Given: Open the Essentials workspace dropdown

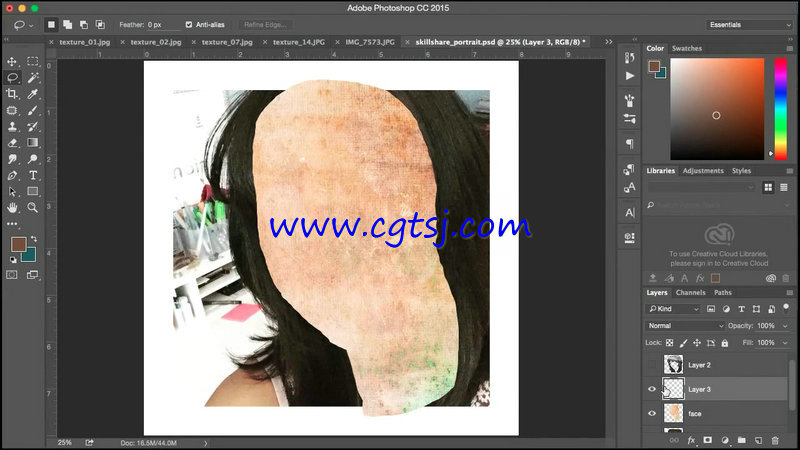Looking at the screenshot, I should pos(749,24).
